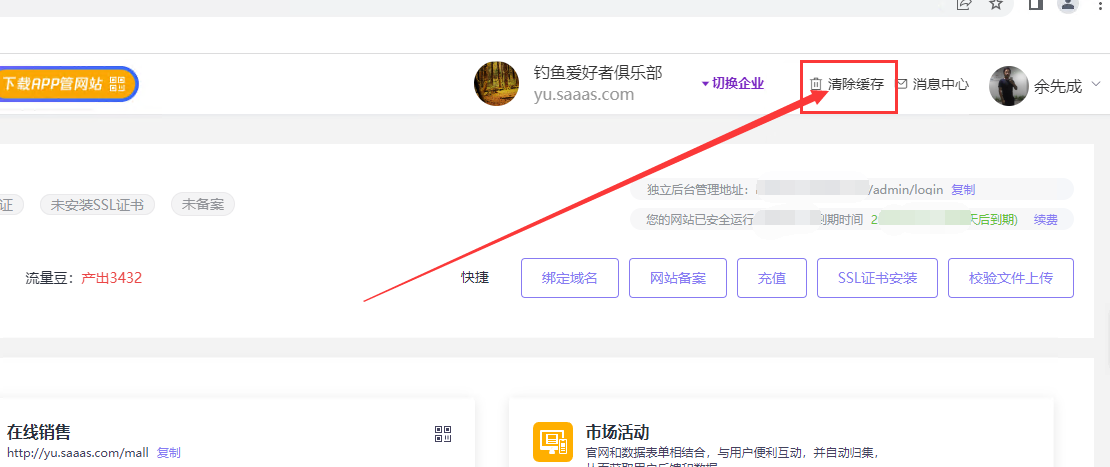Click the browser side panel icon
The image size is (1110, 467).
[1035, 5]
